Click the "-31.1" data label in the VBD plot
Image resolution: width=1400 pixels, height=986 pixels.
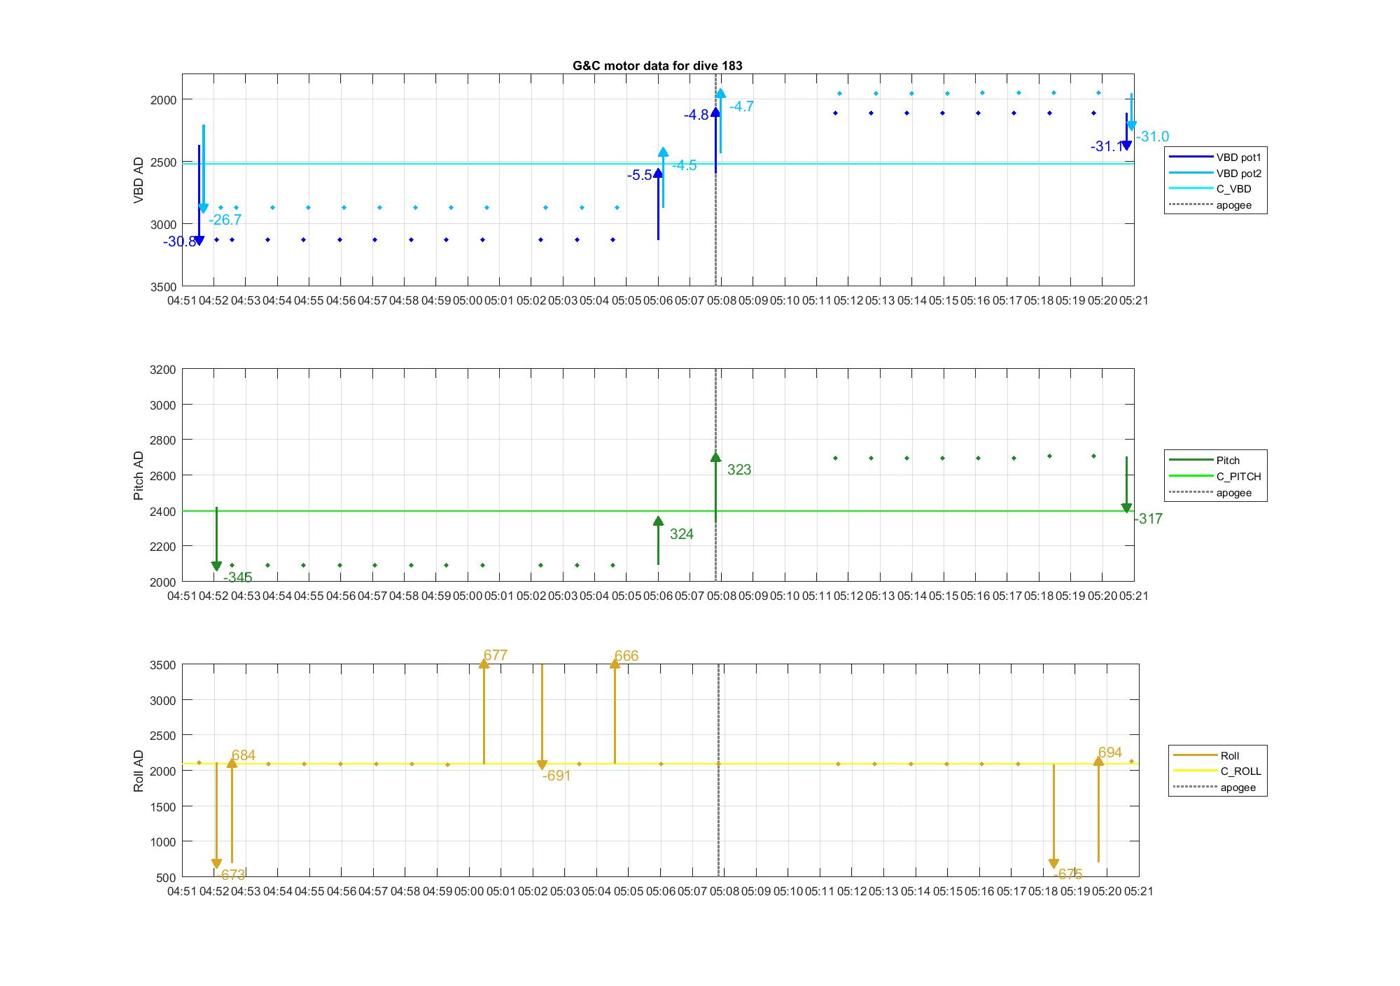click(x=1106, y=146)
